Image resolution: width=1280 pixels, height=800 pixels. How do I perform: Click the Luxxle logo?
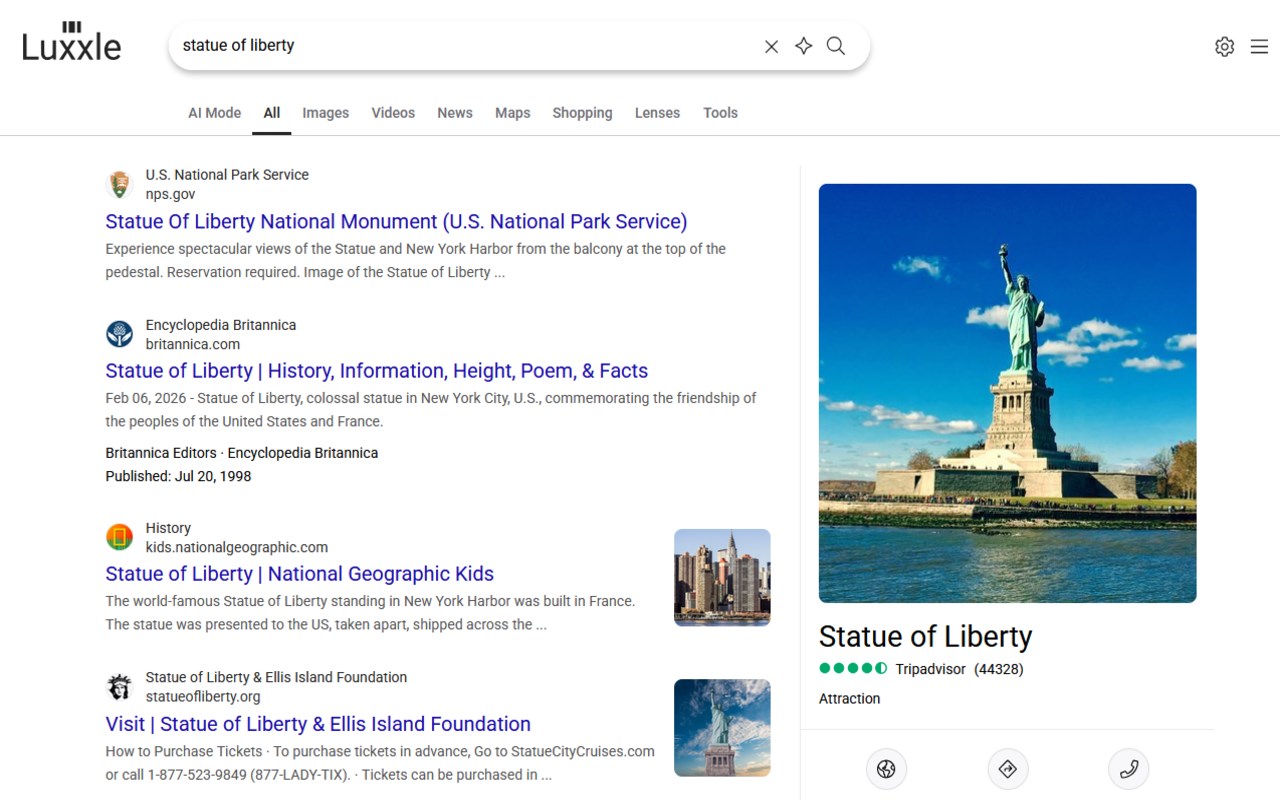tap(72, 42)
